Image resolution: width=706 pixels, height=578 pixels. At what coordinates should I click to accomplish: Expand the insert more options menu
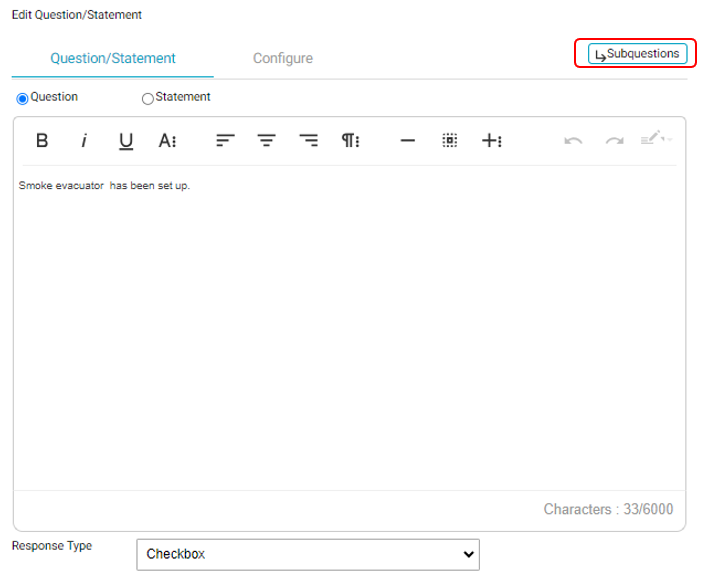491,141
